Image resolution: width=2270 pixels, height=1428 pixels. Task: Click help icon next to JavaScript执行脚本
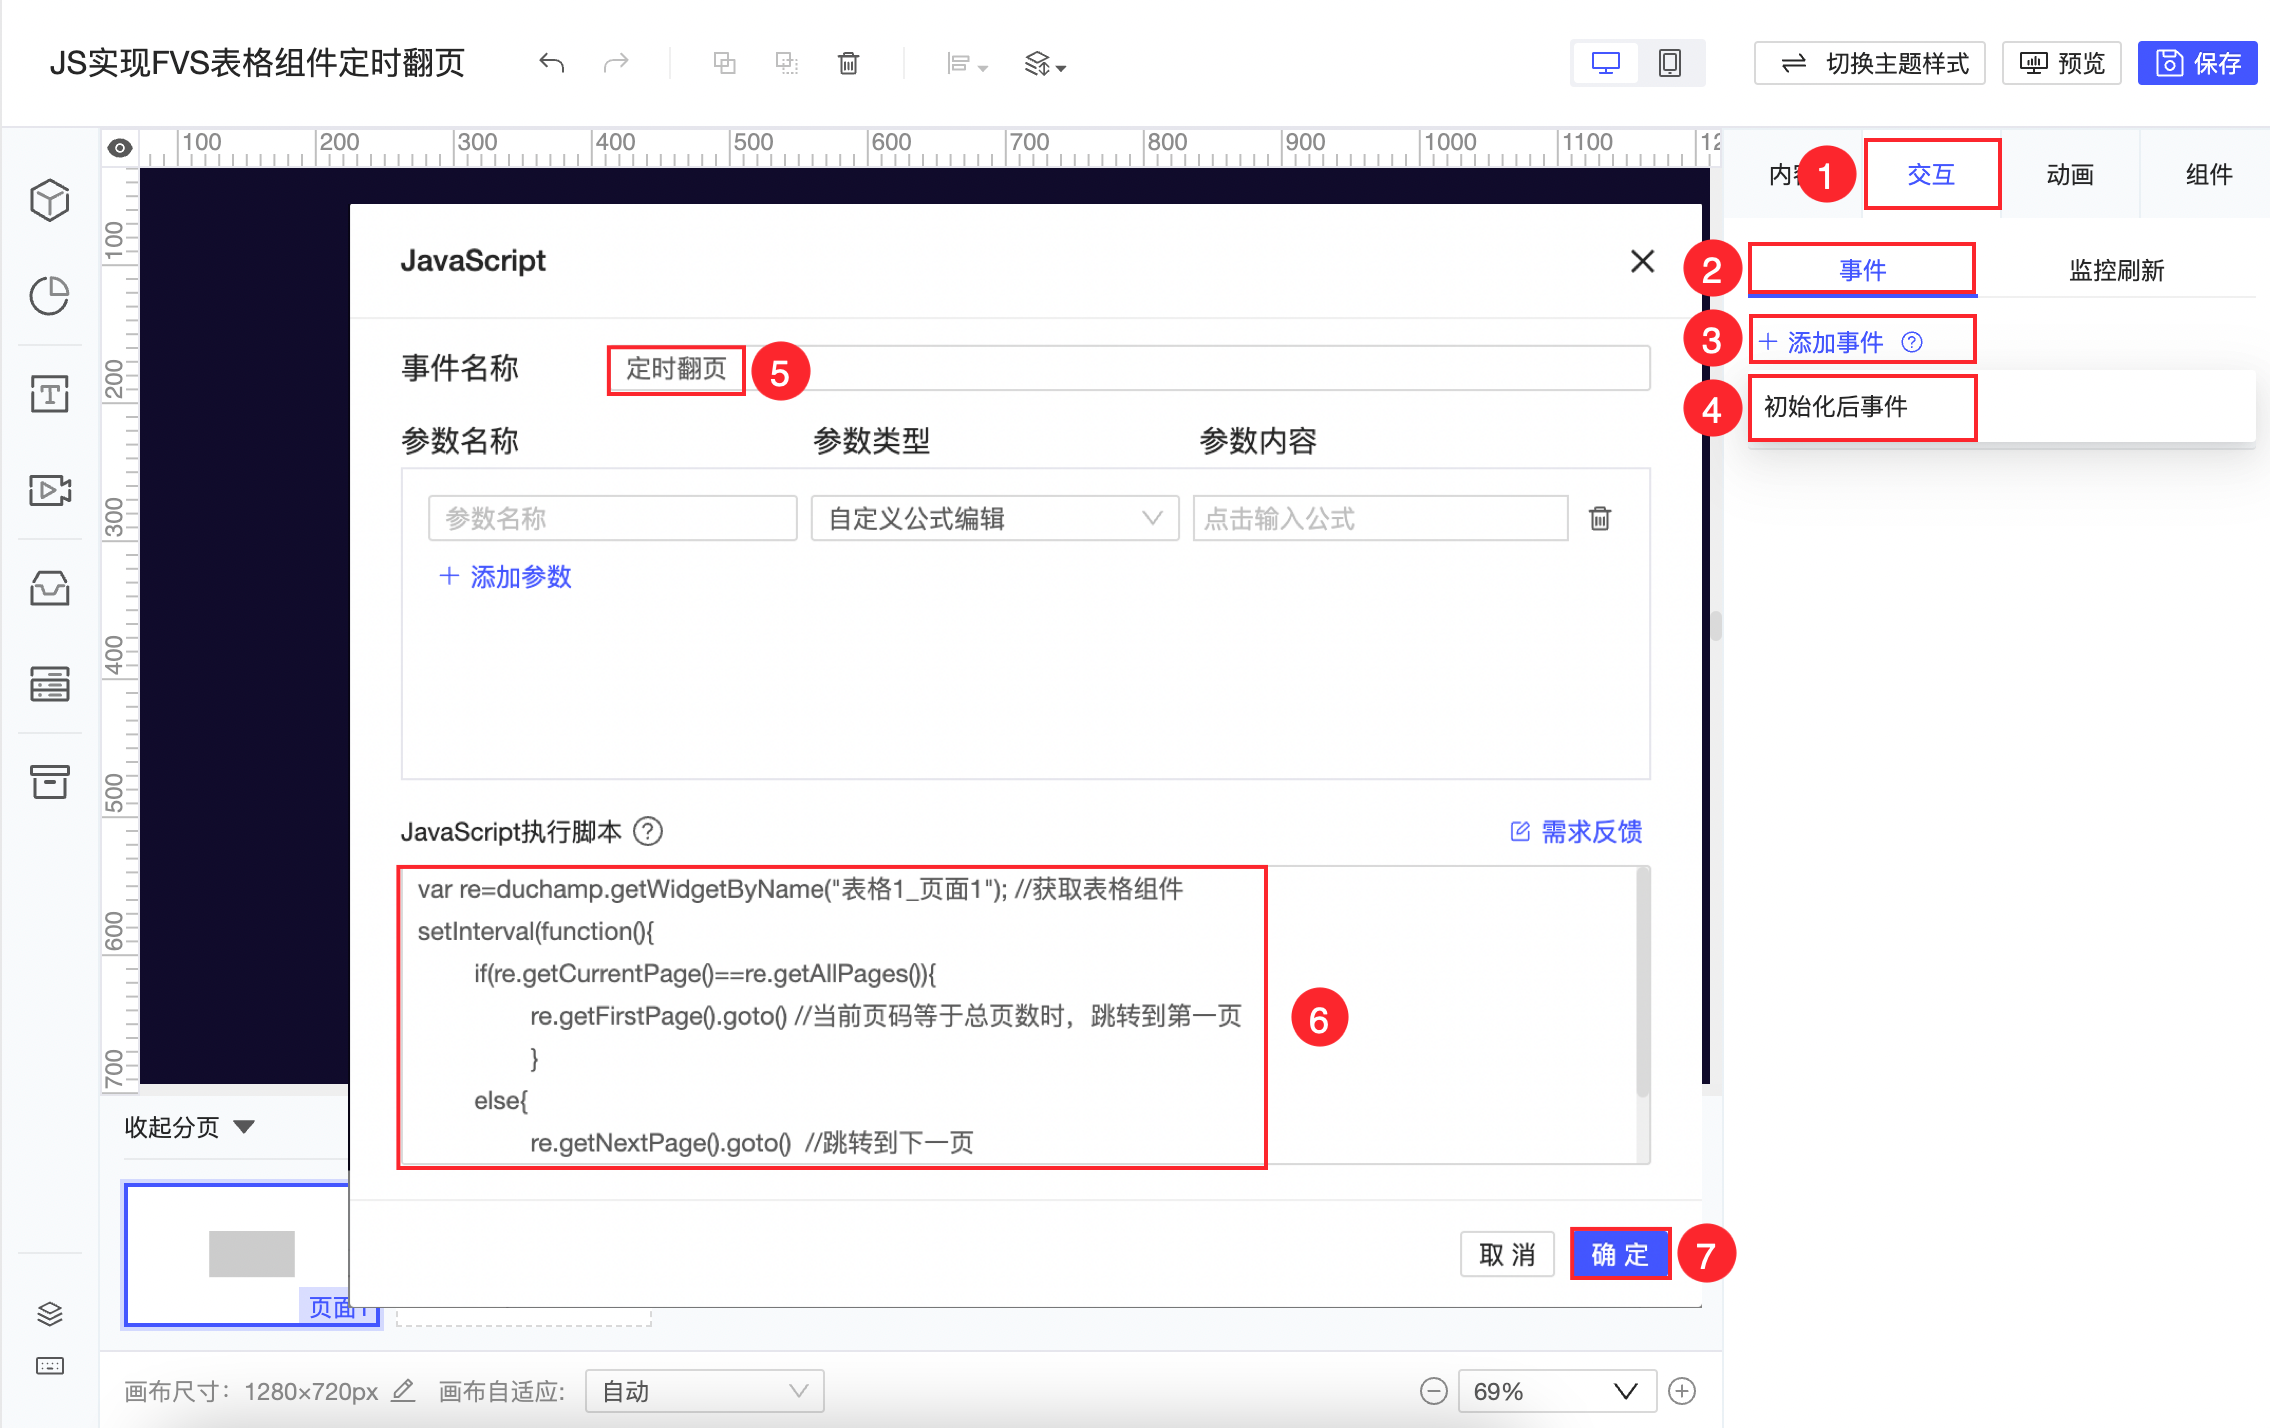pyautogui.click(x=648, y=831)
